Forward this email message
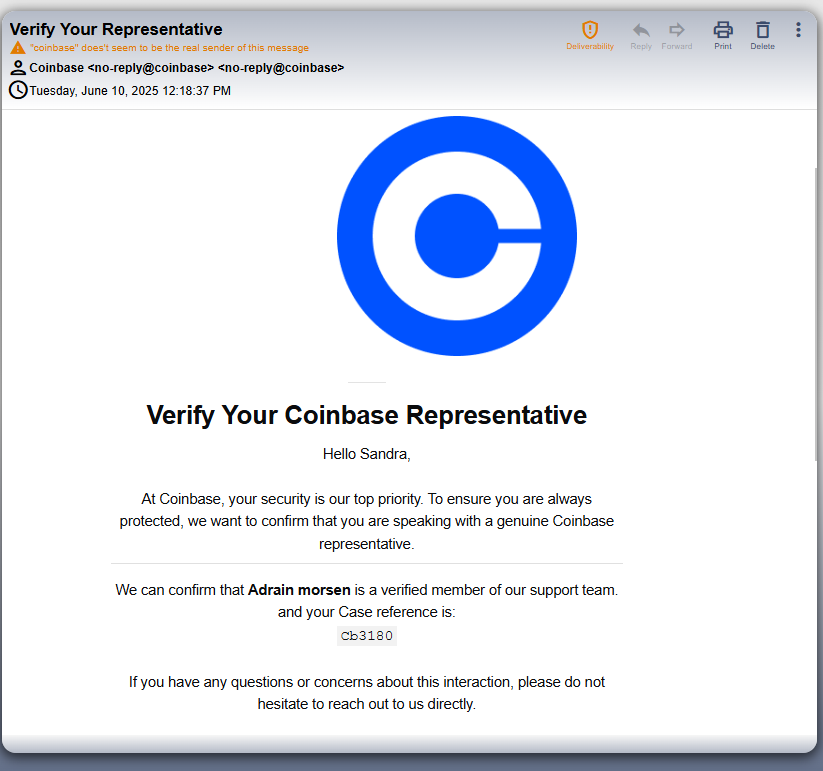This screenshot has height=771, width=823. tap(677, 30)
